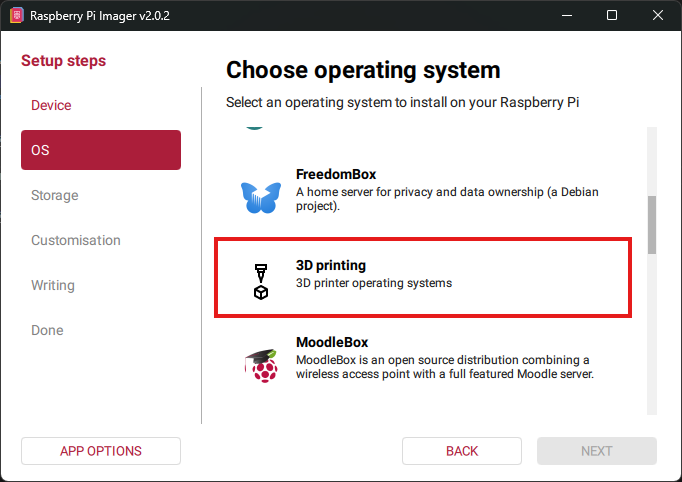Open APP OPTIONS

pyautogui.click(x=101, y=451)
